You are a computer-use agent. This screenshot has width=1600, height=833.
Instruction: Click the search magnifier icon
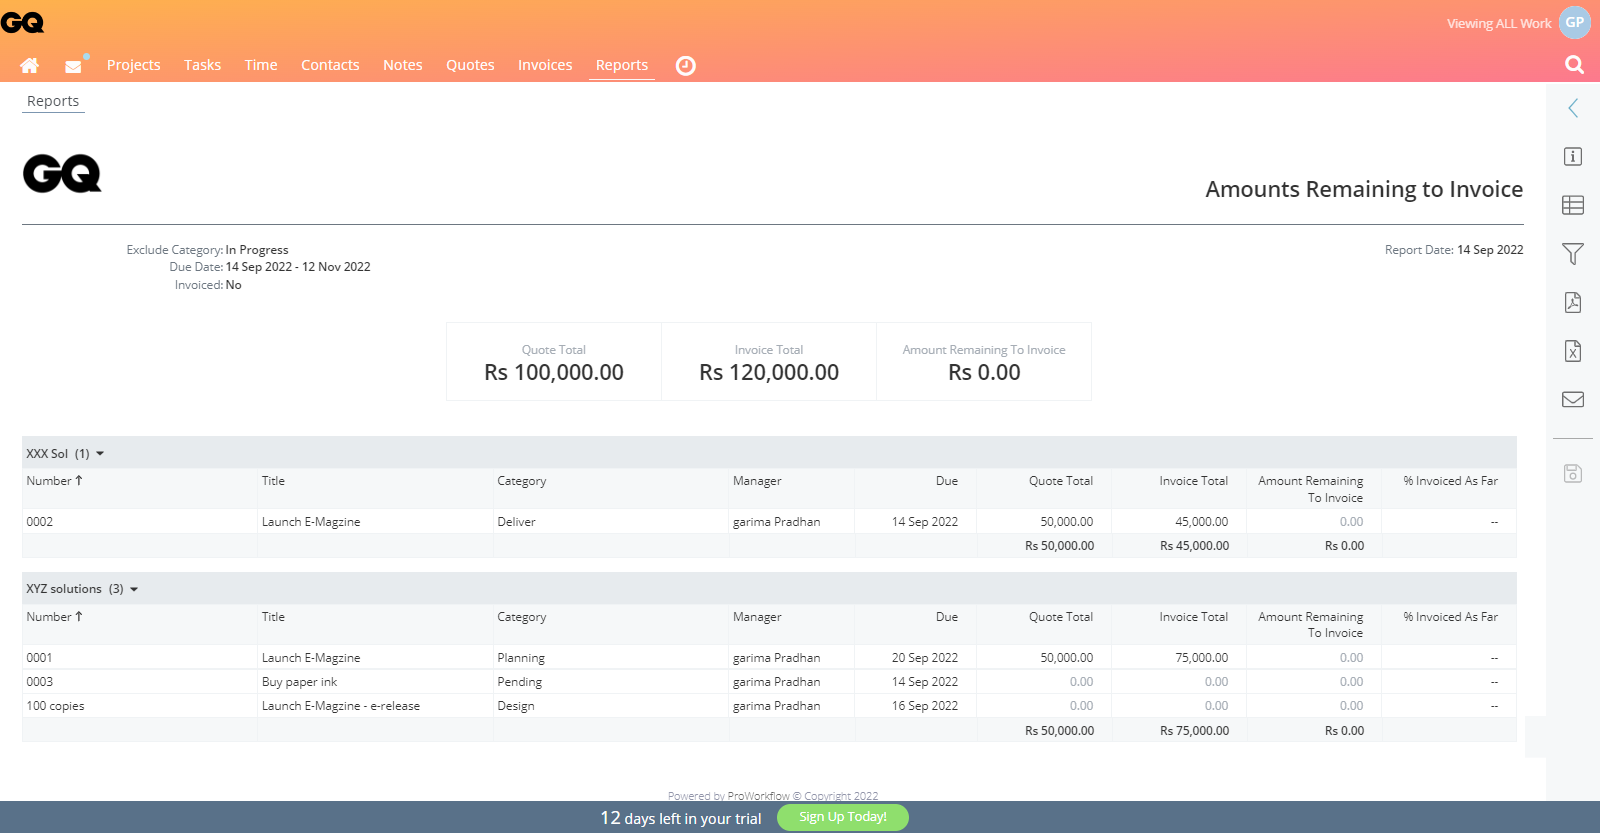coord(1574,65)
